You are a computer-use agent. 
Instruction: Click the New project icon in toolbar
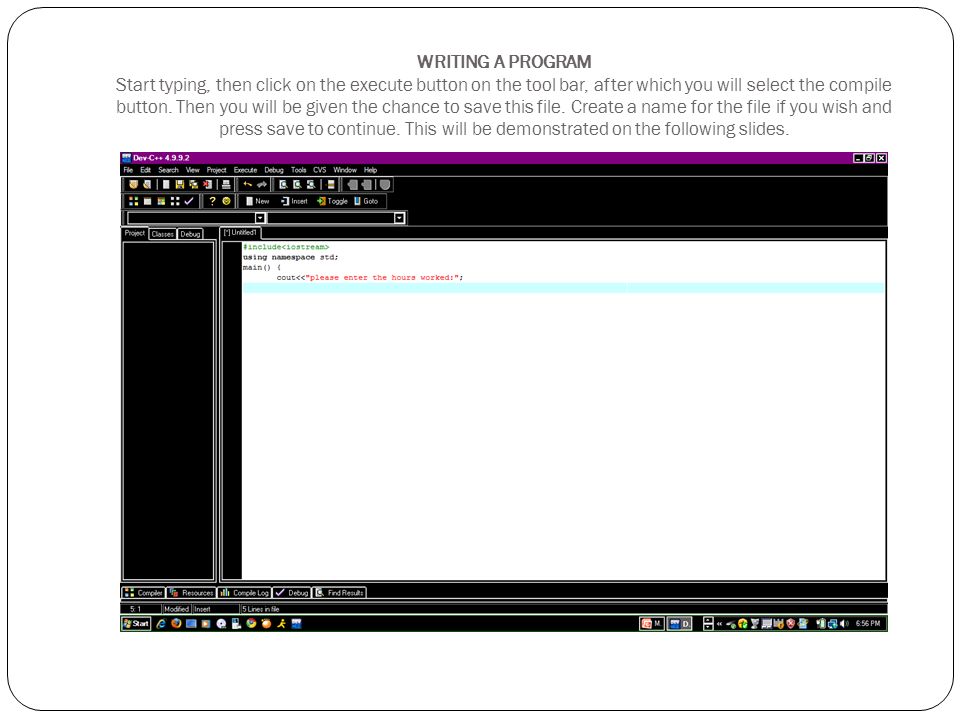[x=133, y=184]
